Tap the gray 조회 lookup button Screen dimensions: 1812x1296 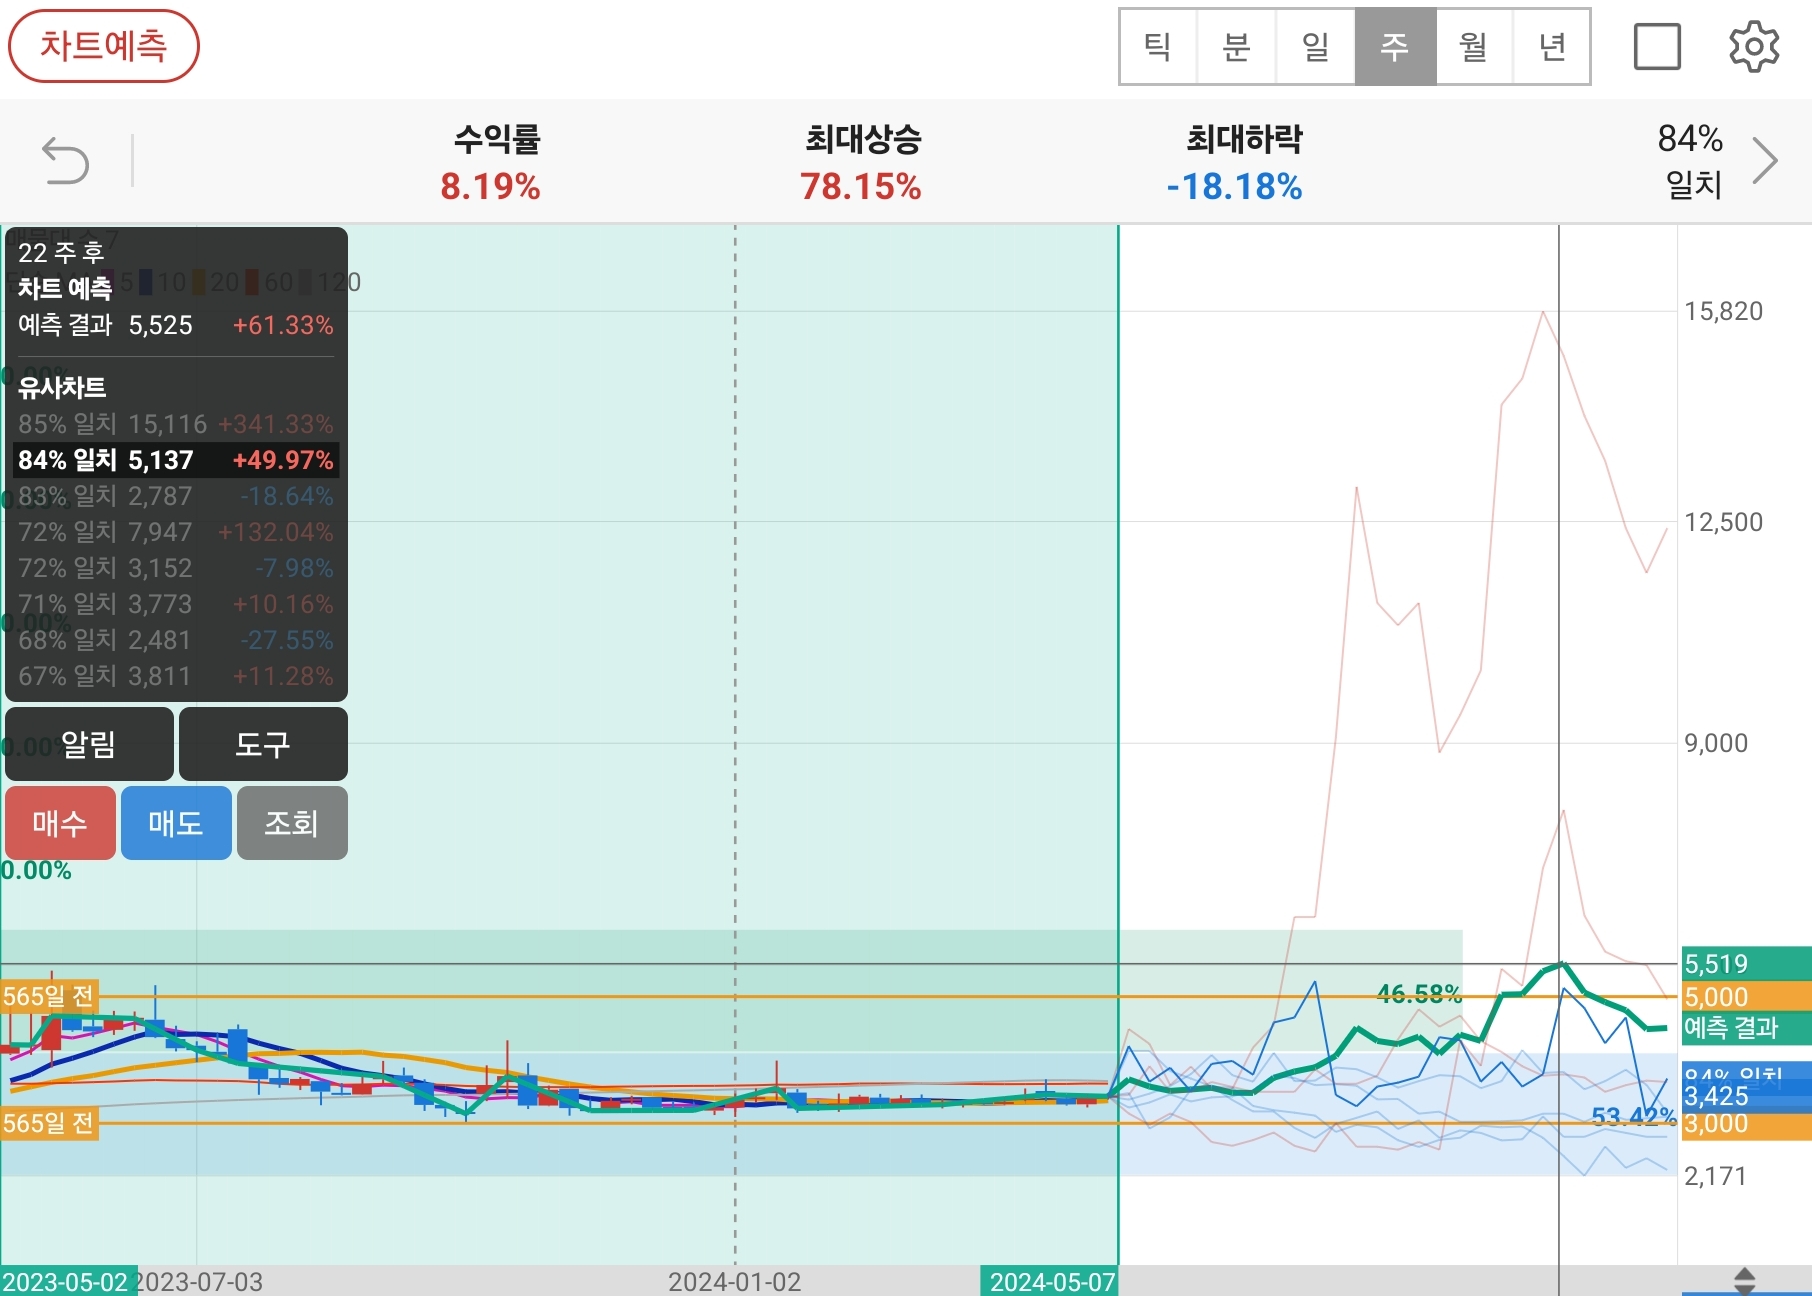292,823
